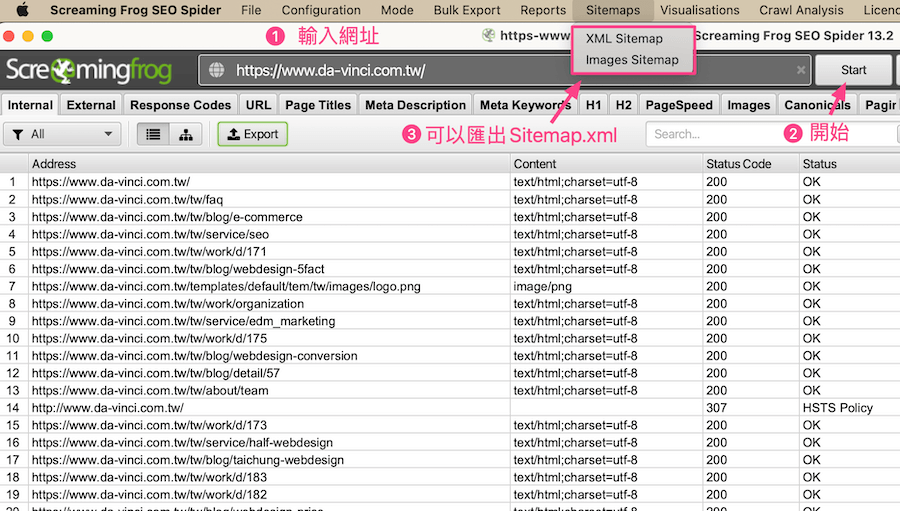Image resolution: width=900 pixels, height=511 pixels.
Task: Switch to the External tab
Action: (91, 105)
